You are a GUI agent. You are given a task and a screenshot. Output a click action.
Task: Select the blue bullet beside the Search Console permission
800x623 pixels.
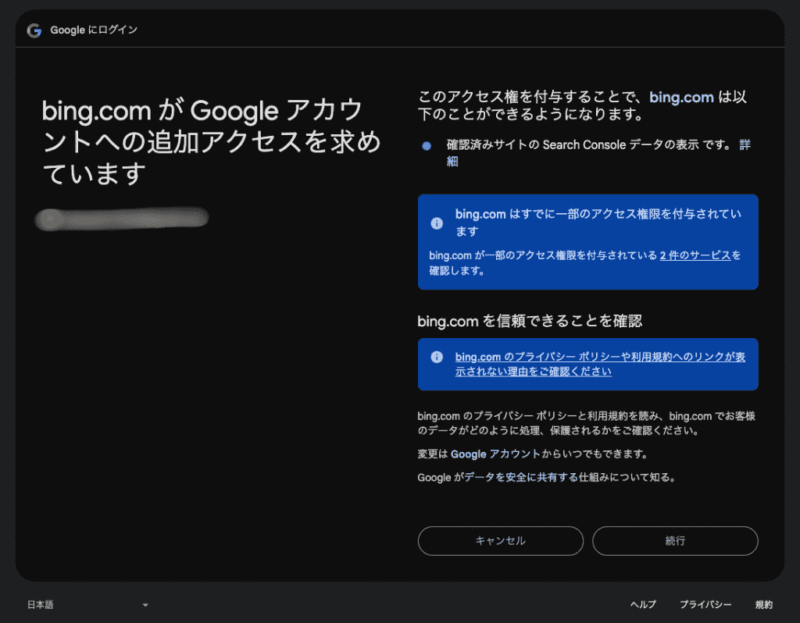[x=424, y=146]
